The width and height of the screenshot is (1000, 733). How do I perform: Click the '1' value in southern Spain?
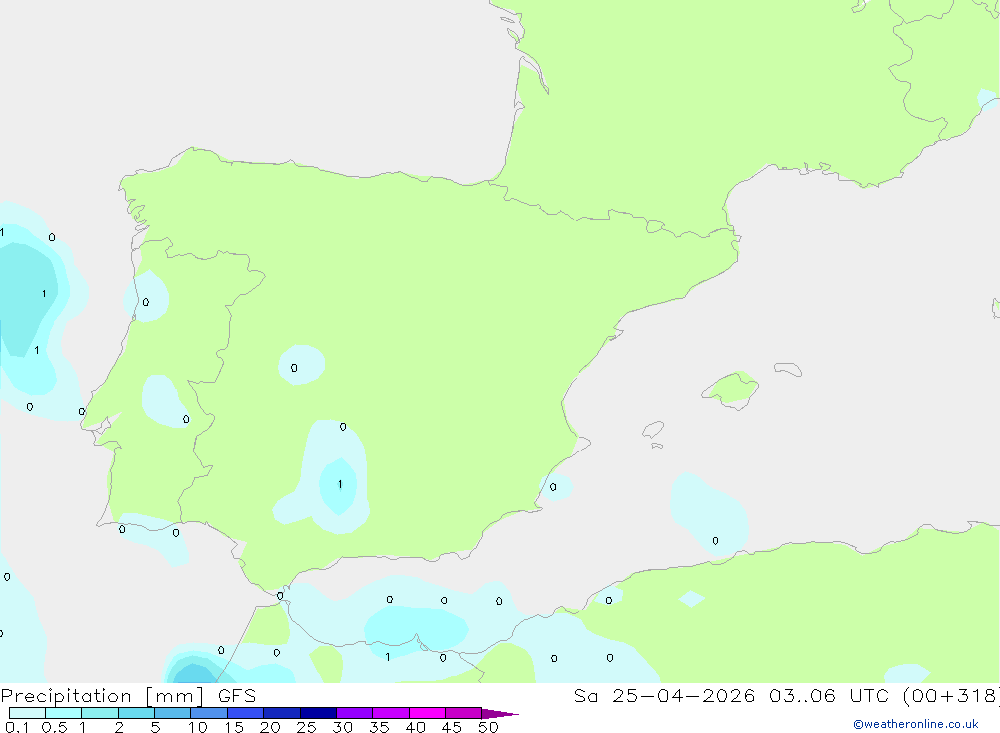click(x=340, y=484)
